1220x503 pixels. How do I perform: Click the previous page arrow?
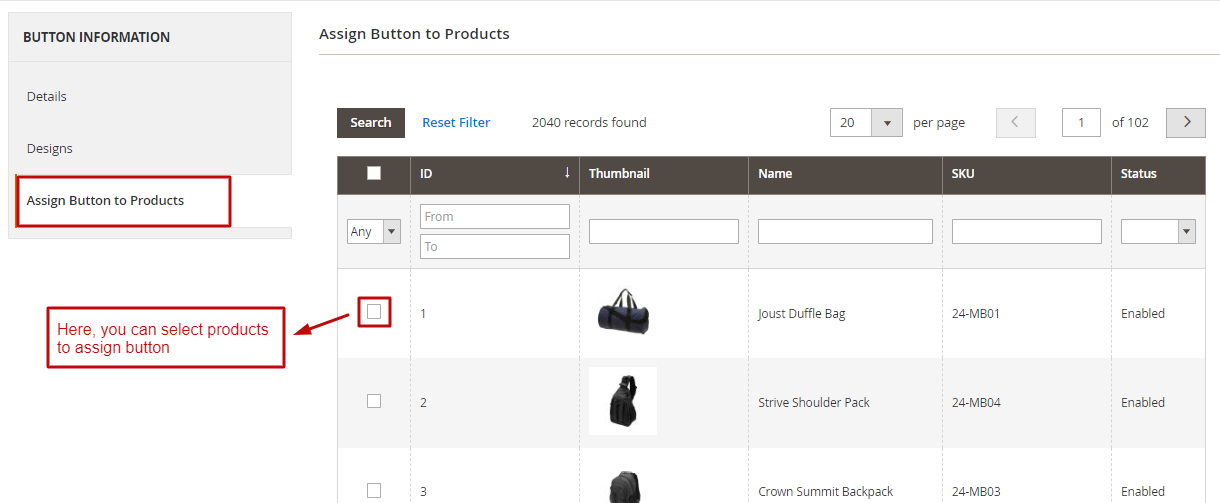pos(1016,122)
